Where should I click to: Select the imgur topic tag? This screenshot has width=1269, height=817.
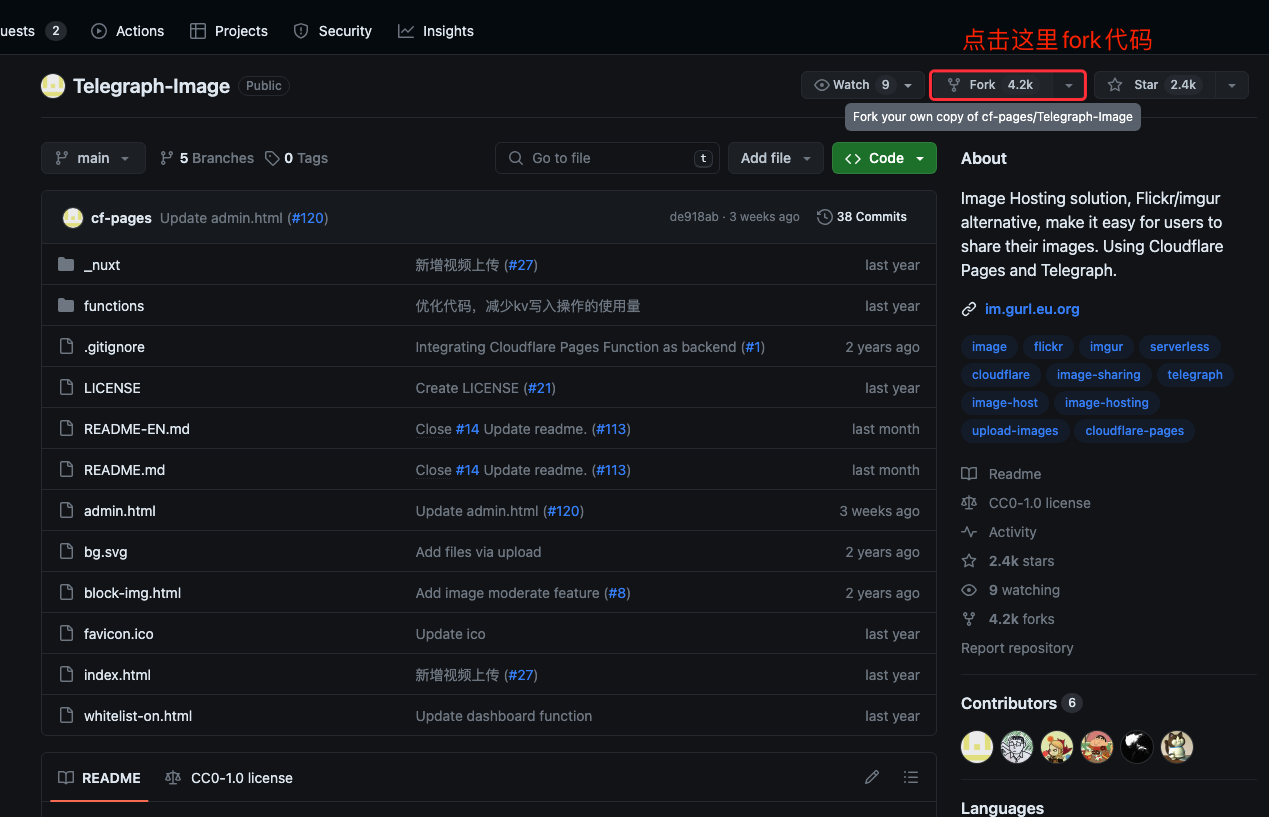click(x=1106, y=347)
